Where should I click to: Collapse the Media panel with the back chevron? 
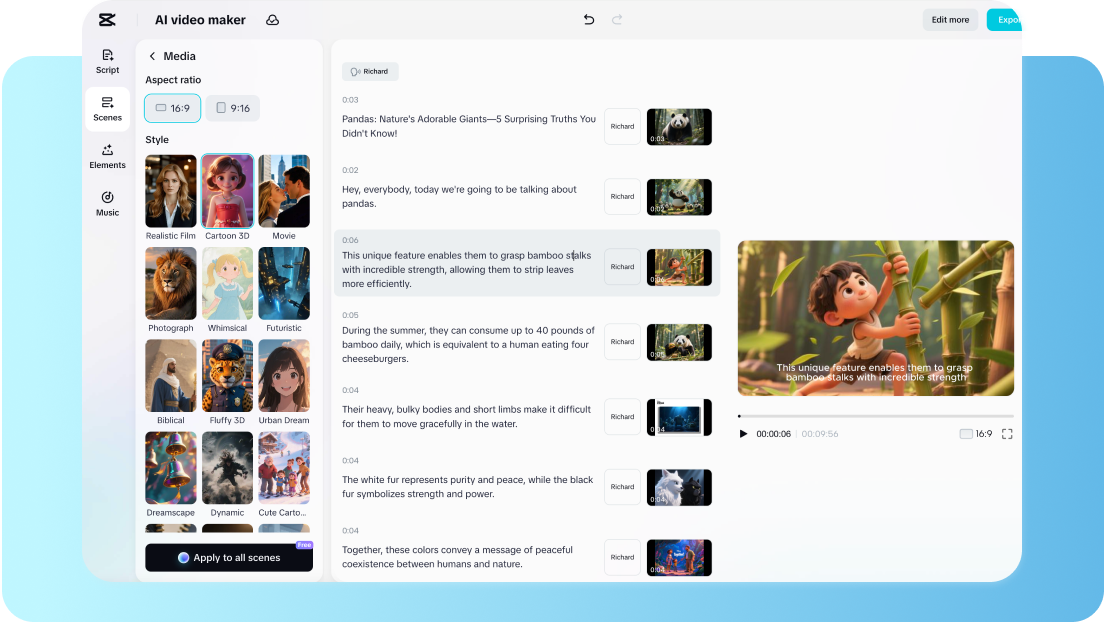pos(151,56)
